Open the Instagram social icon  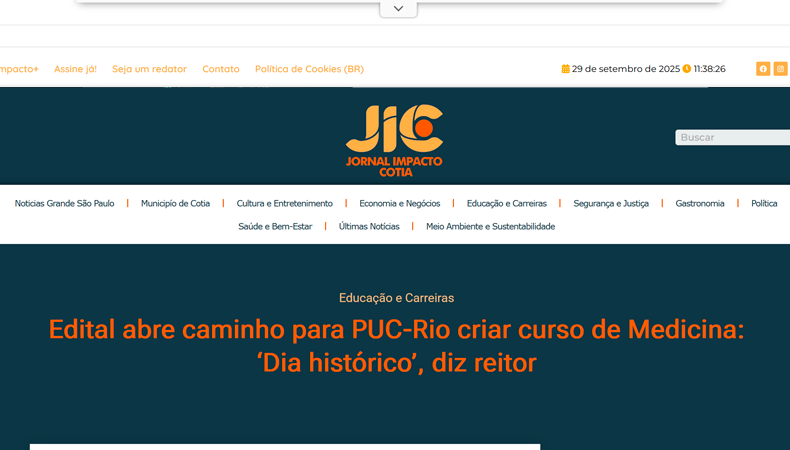point(780,69)
